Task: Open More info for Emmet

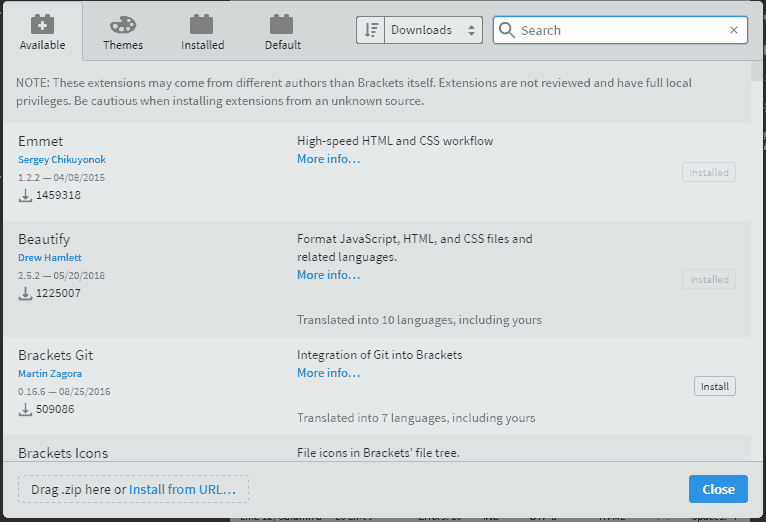Action: (x=328, y=159)
